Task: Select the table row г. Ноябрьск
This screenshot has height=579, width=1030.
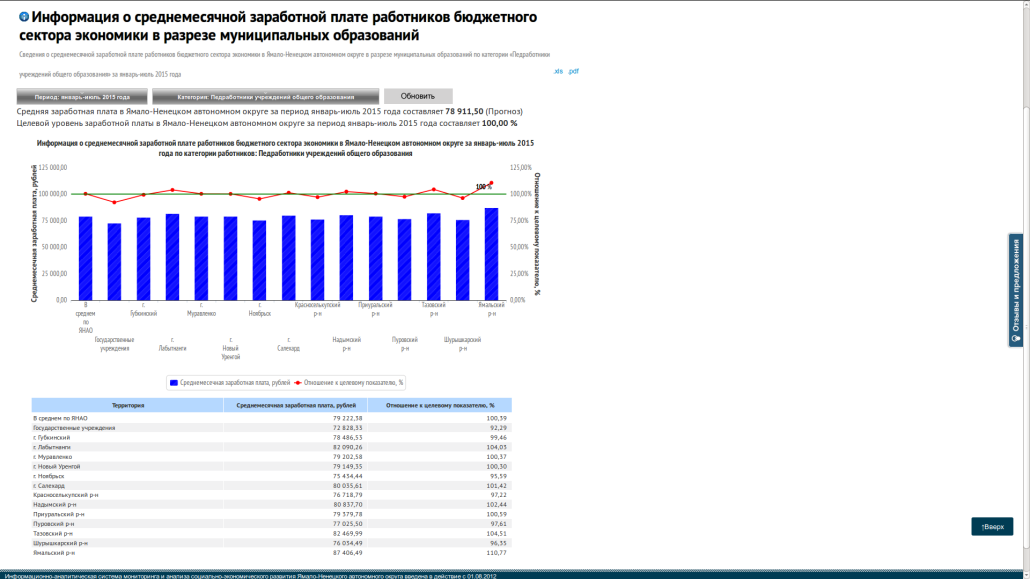Action: pos(271,476)
